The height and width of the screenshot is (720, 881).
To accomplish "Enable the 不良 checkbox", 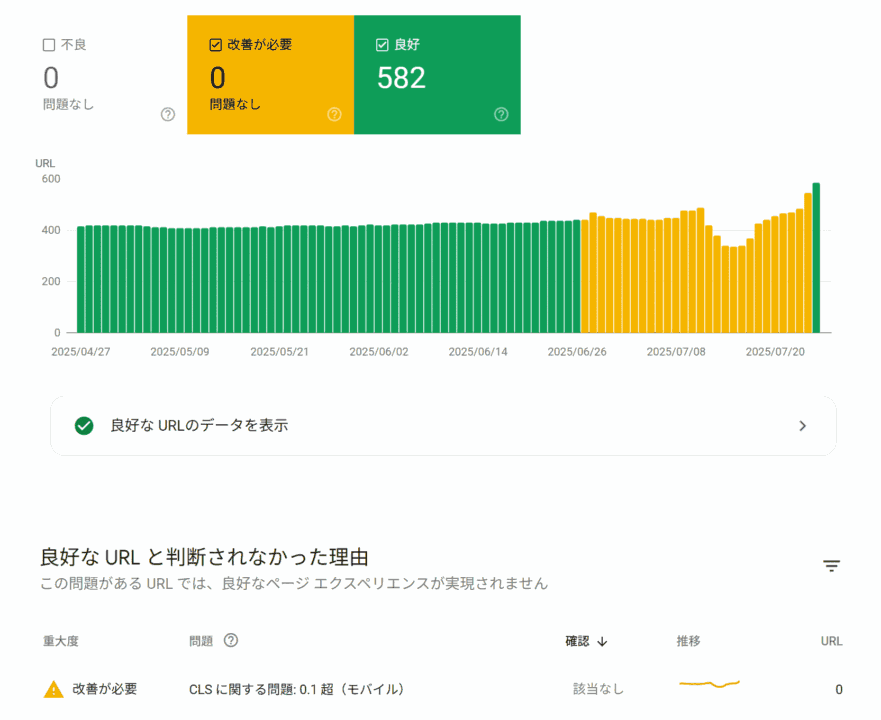I will (x=49, y=45).
